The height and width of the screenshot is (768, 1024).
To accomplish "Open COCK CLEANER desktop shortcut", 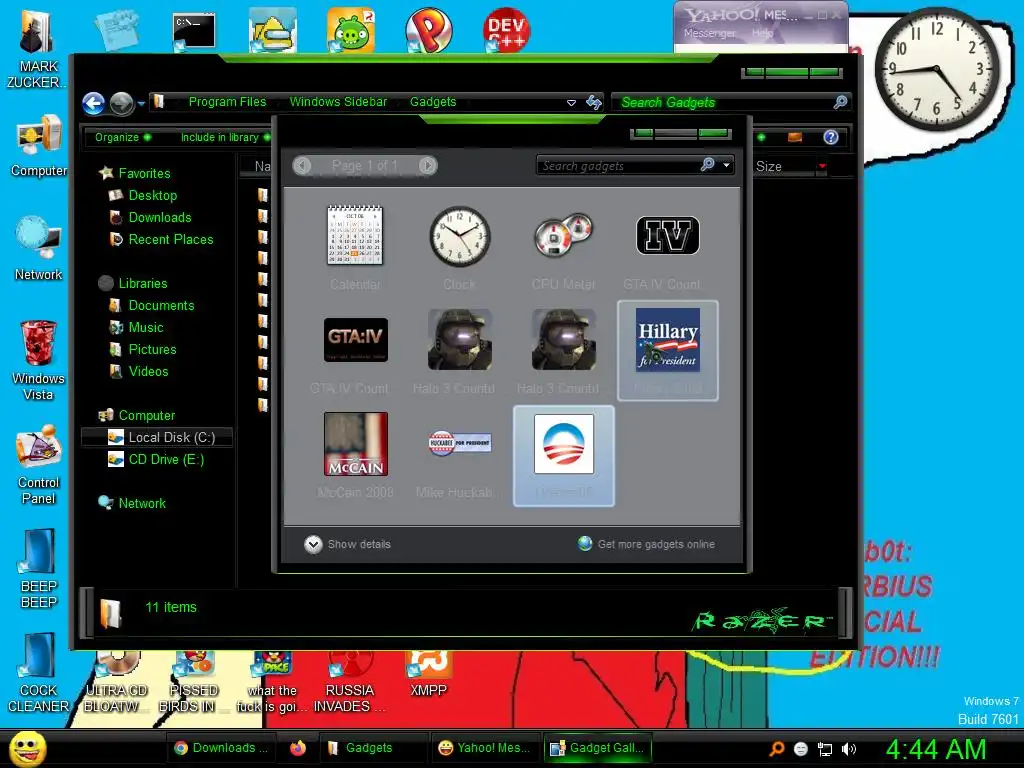I will click(x=38, y=672).
